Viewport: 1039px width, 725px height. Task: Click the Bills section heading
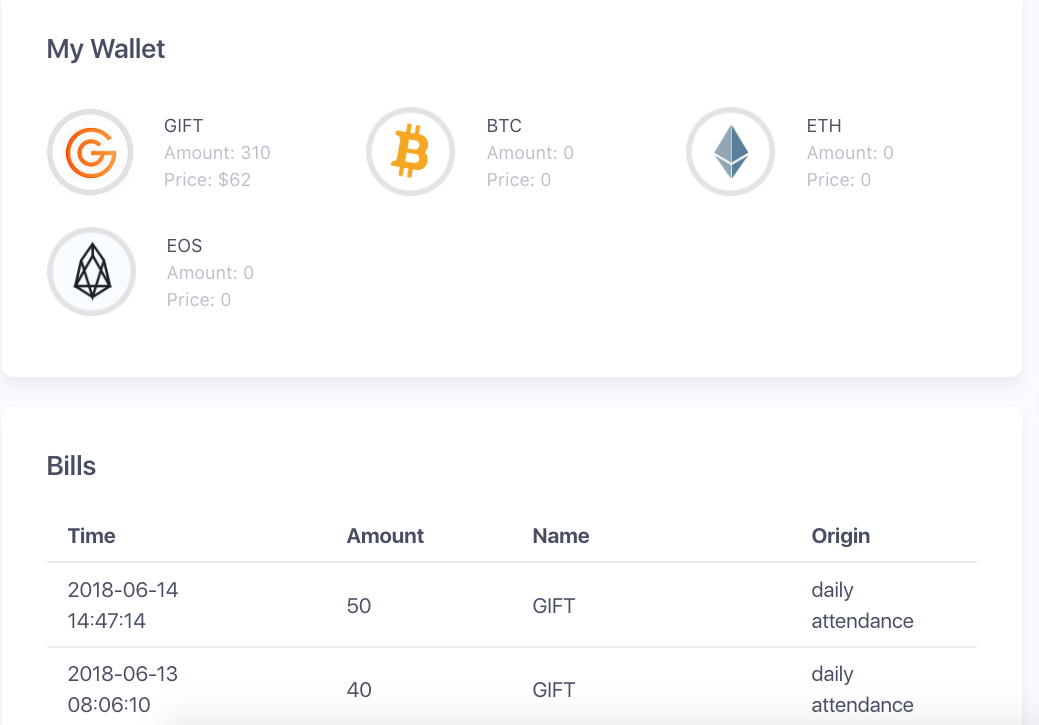[71, 466]
